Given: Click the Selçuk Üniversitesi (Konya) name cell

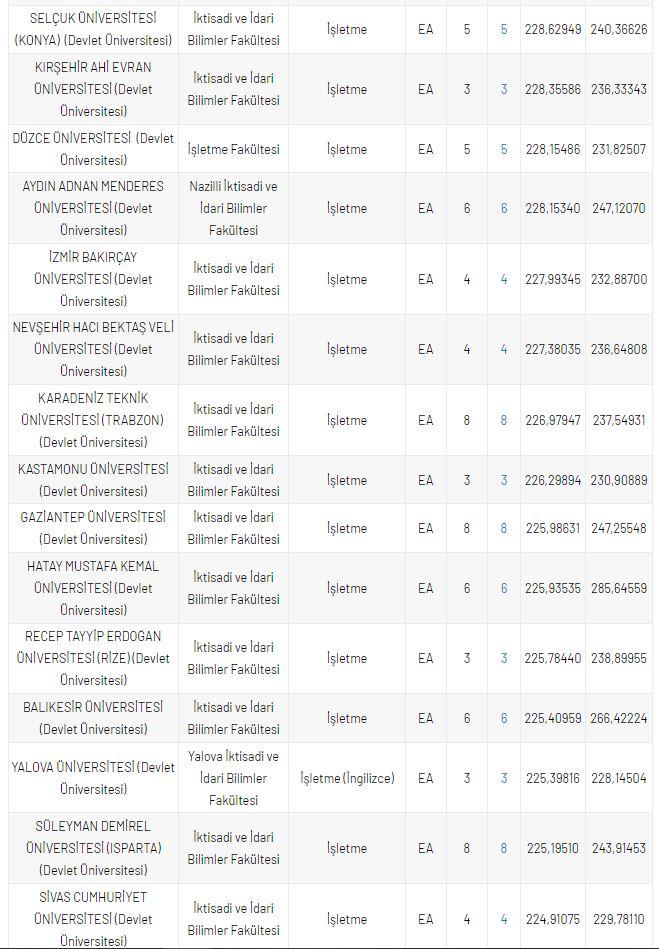Looking at the screenshot, I should click(93, 30).
